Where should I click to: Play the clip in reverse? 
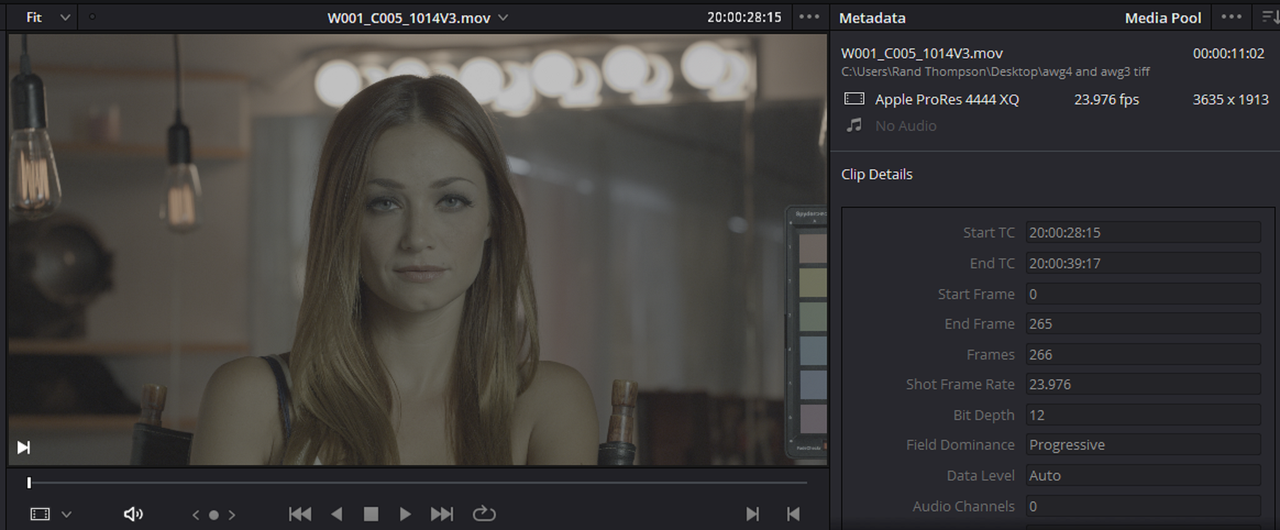click(x=337, y=514)
